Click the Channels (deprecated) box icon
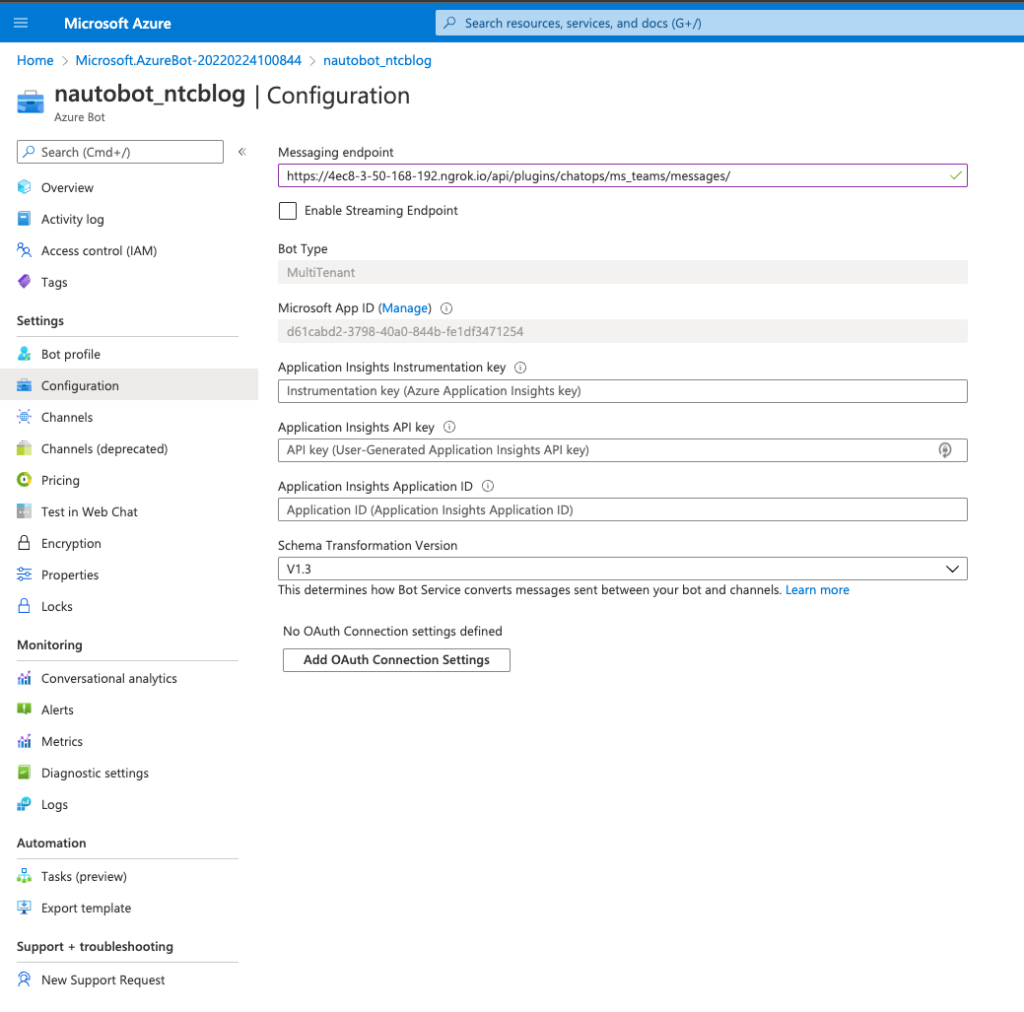This screenshot has height=1012, width=1024. pos(24,449)
